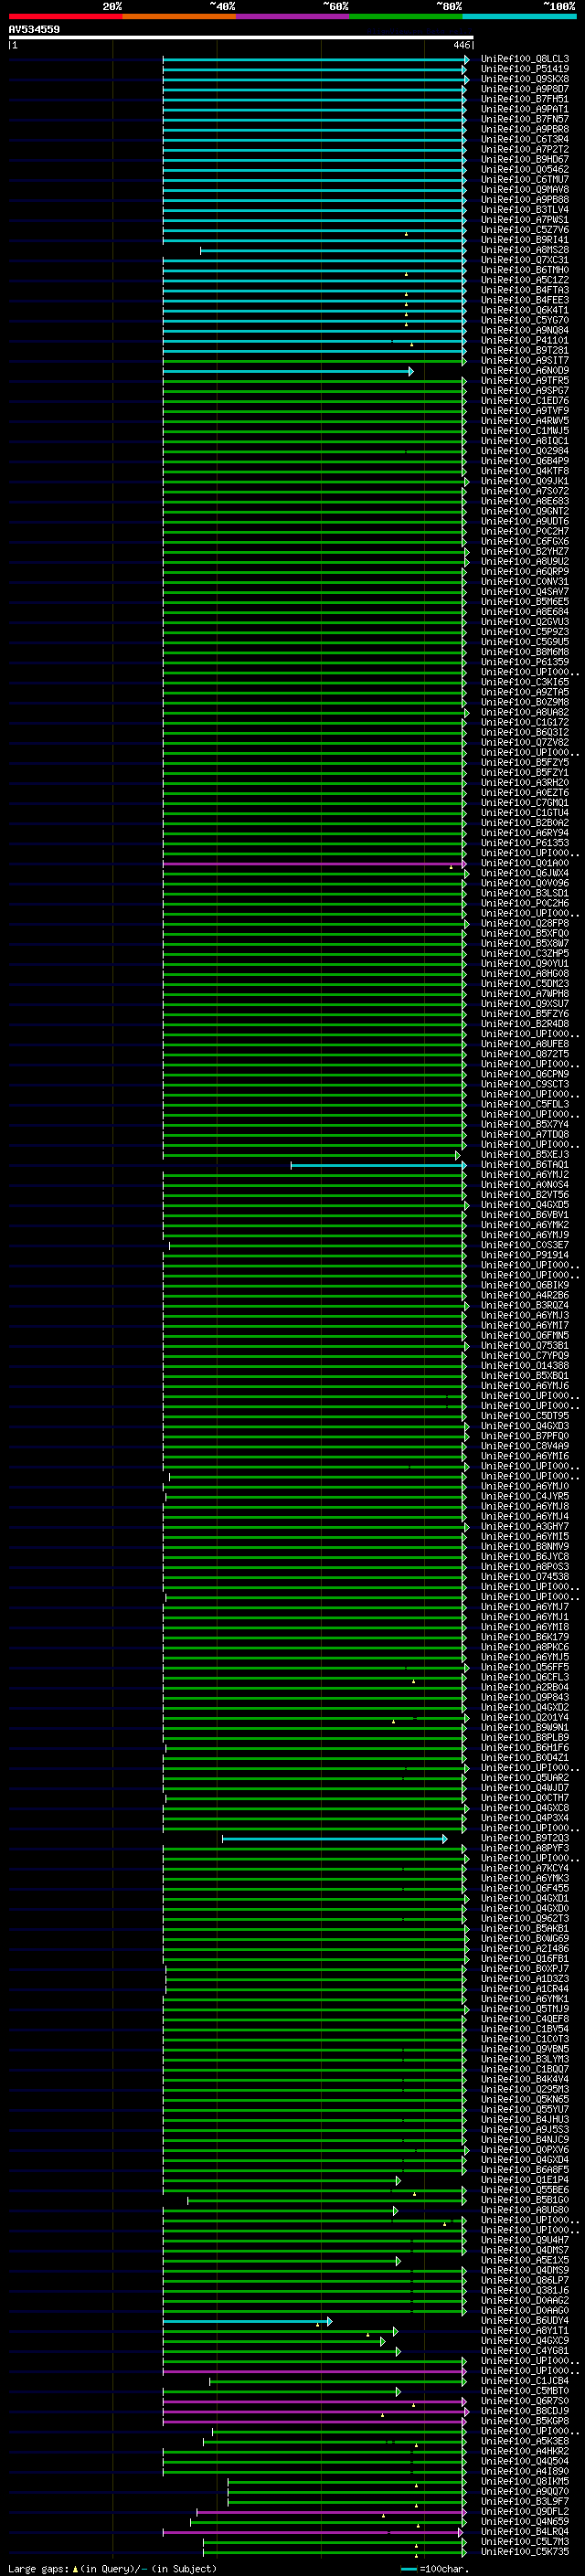
Task: Click the red 20% identity legend bar
Action: [x=65, y=16]
